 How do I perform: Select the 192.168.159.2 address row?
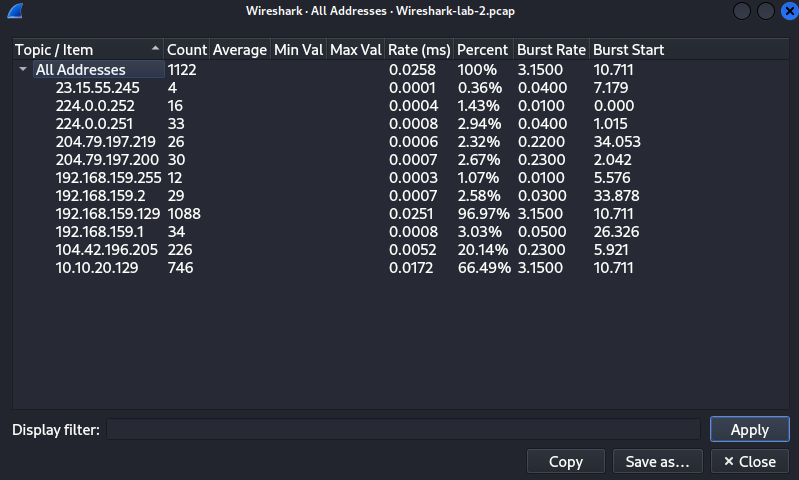(x=401, y=196)
